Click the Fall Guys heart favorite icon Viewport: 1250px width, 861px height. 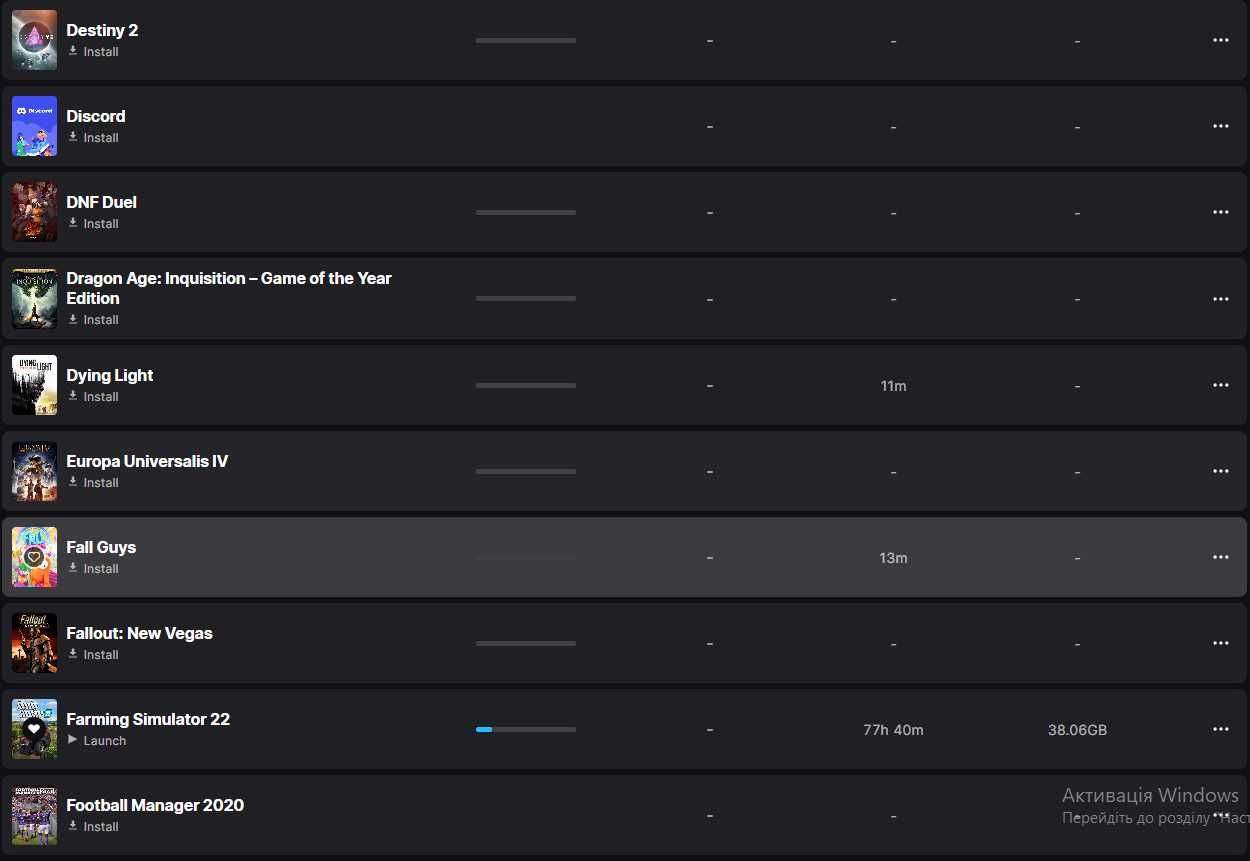34,557
